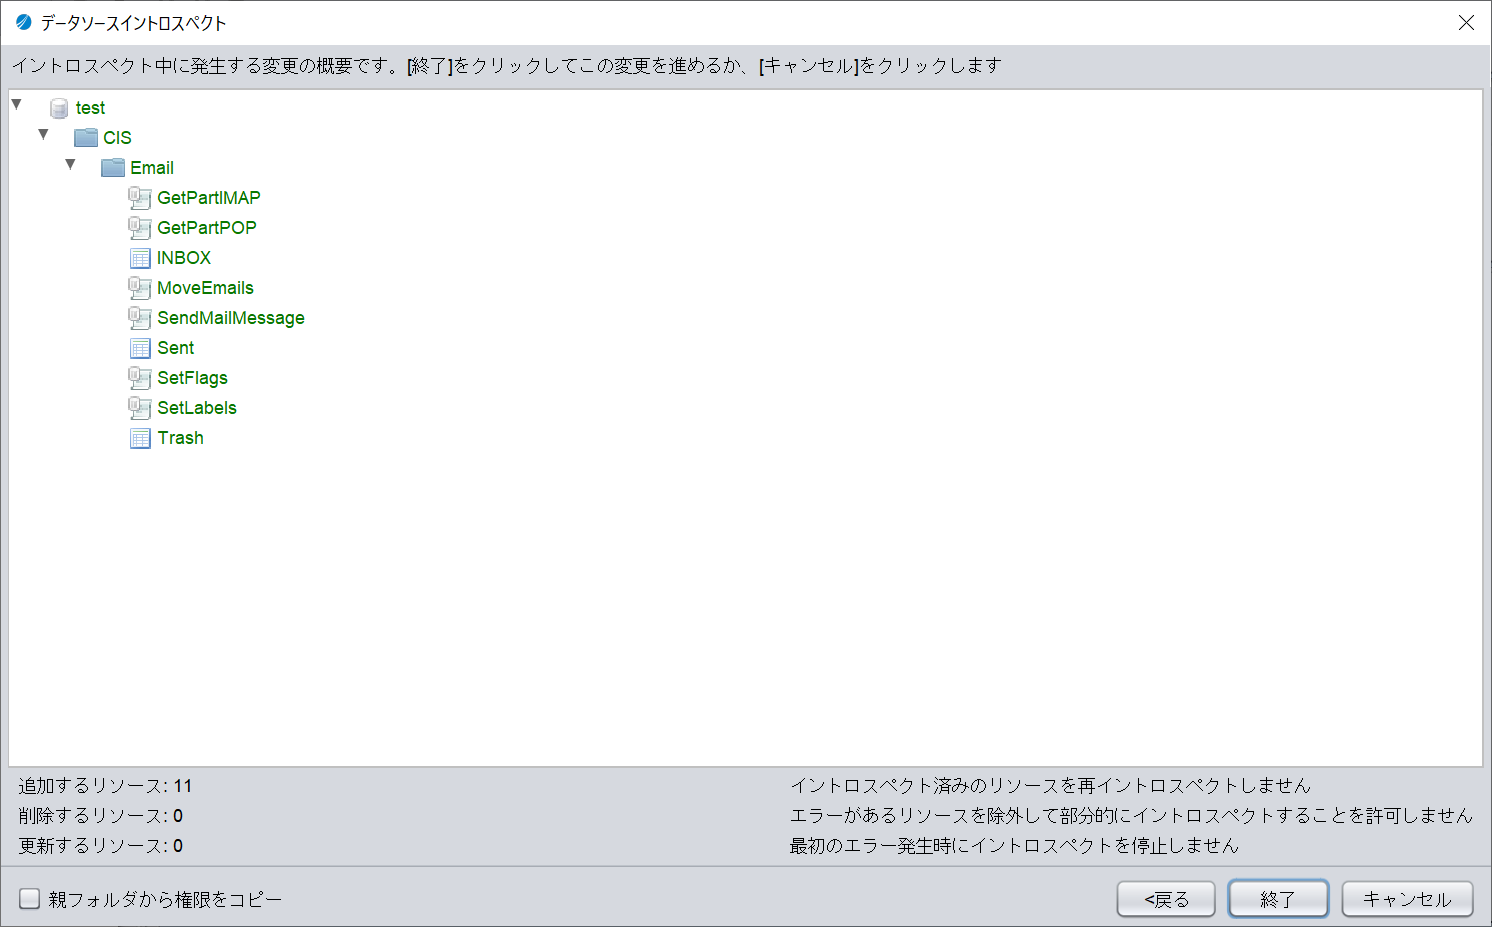This screenshot has height=927, width=1492.
Task: Click the Trash table icon
Action: point(140,438)
